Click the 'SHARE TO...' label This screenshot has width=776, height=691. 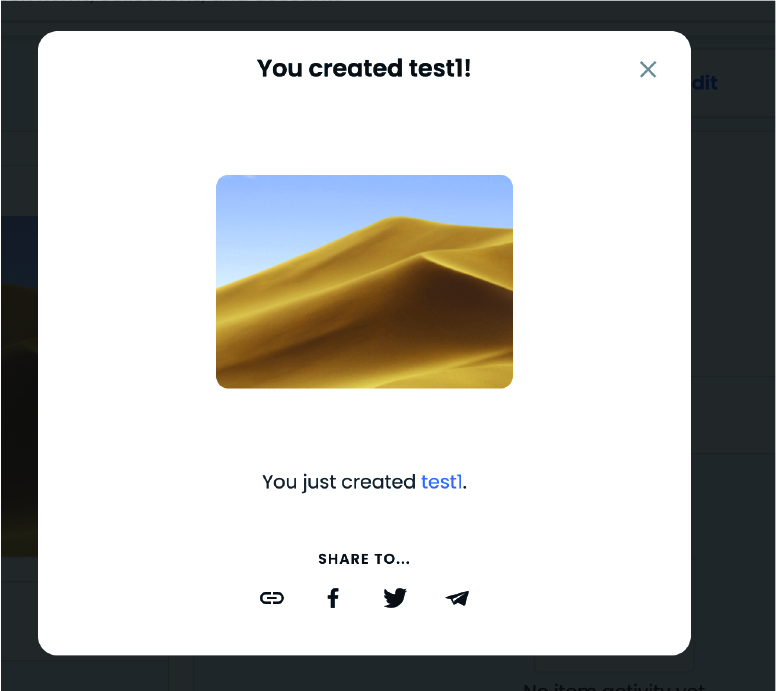point(364,559)
